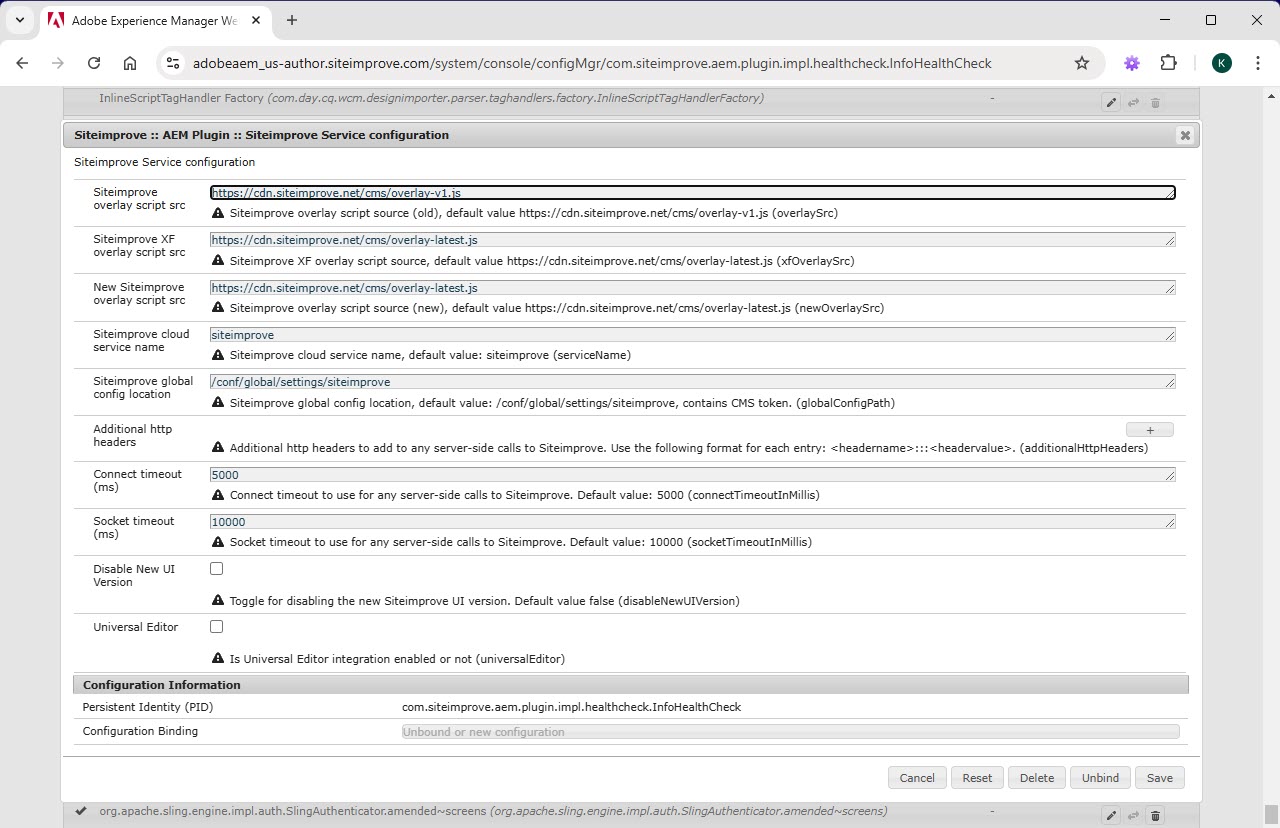
Task: Focus the Siteimprove global config location field
Action: tap(692, 382)
